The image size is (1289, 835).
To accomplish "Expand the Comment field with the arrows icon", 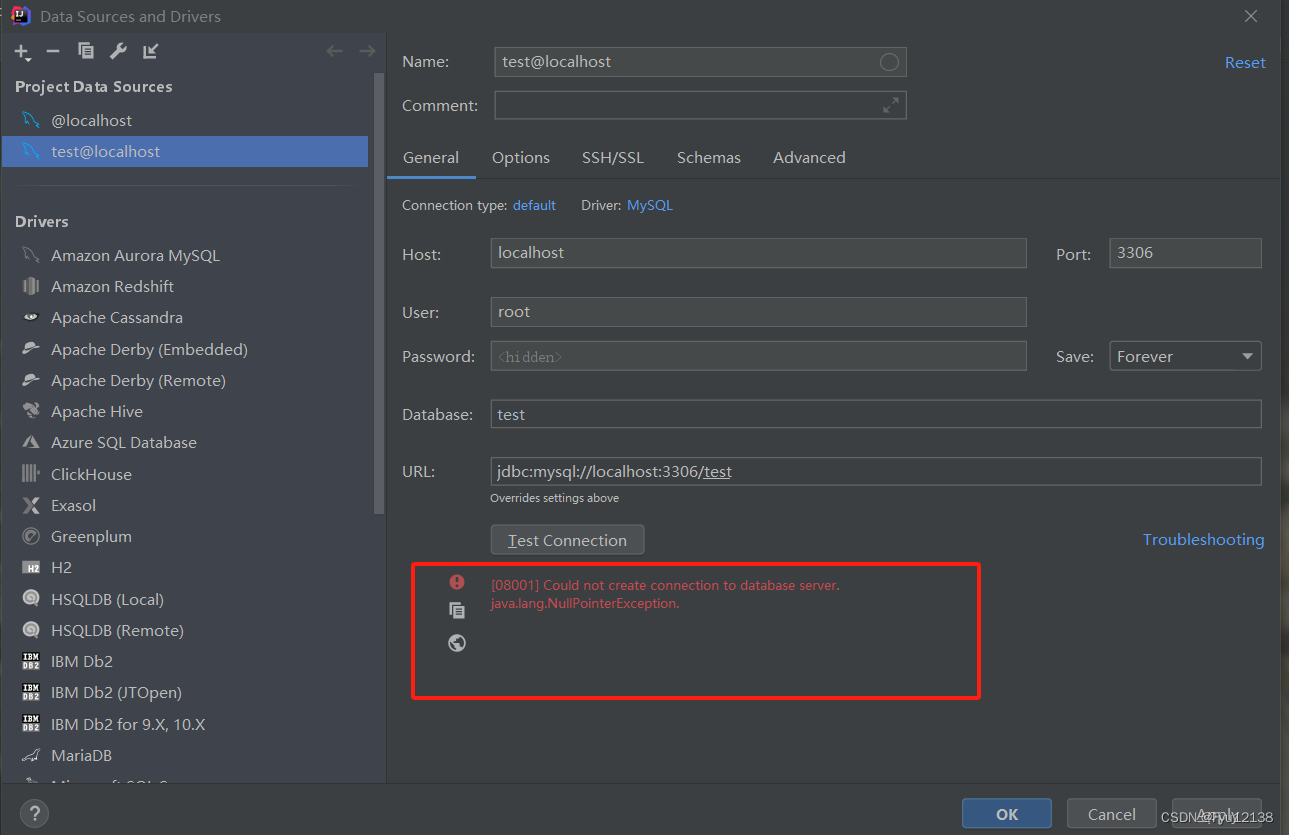I will 890,105.
